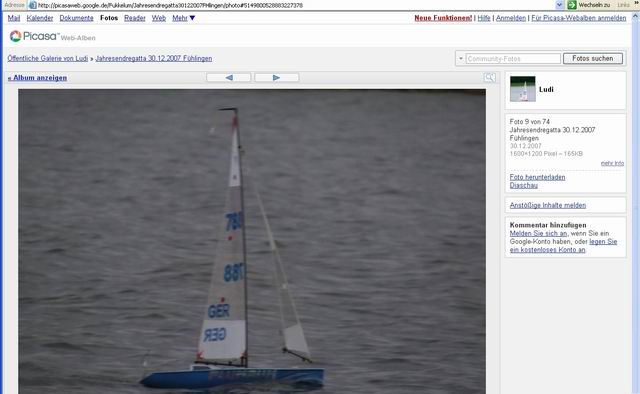Click the green 'Wechseln zu' go arrow
Image resolution: width=640 pixels, height=394 pixels.
572,5
